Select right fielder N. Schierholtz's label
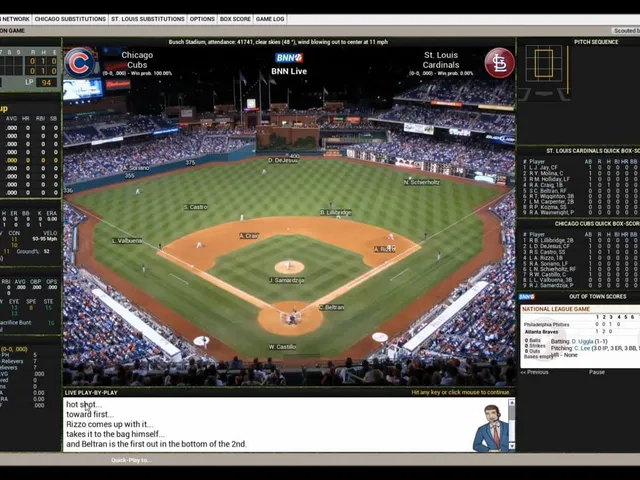 (x=422, y=182)
